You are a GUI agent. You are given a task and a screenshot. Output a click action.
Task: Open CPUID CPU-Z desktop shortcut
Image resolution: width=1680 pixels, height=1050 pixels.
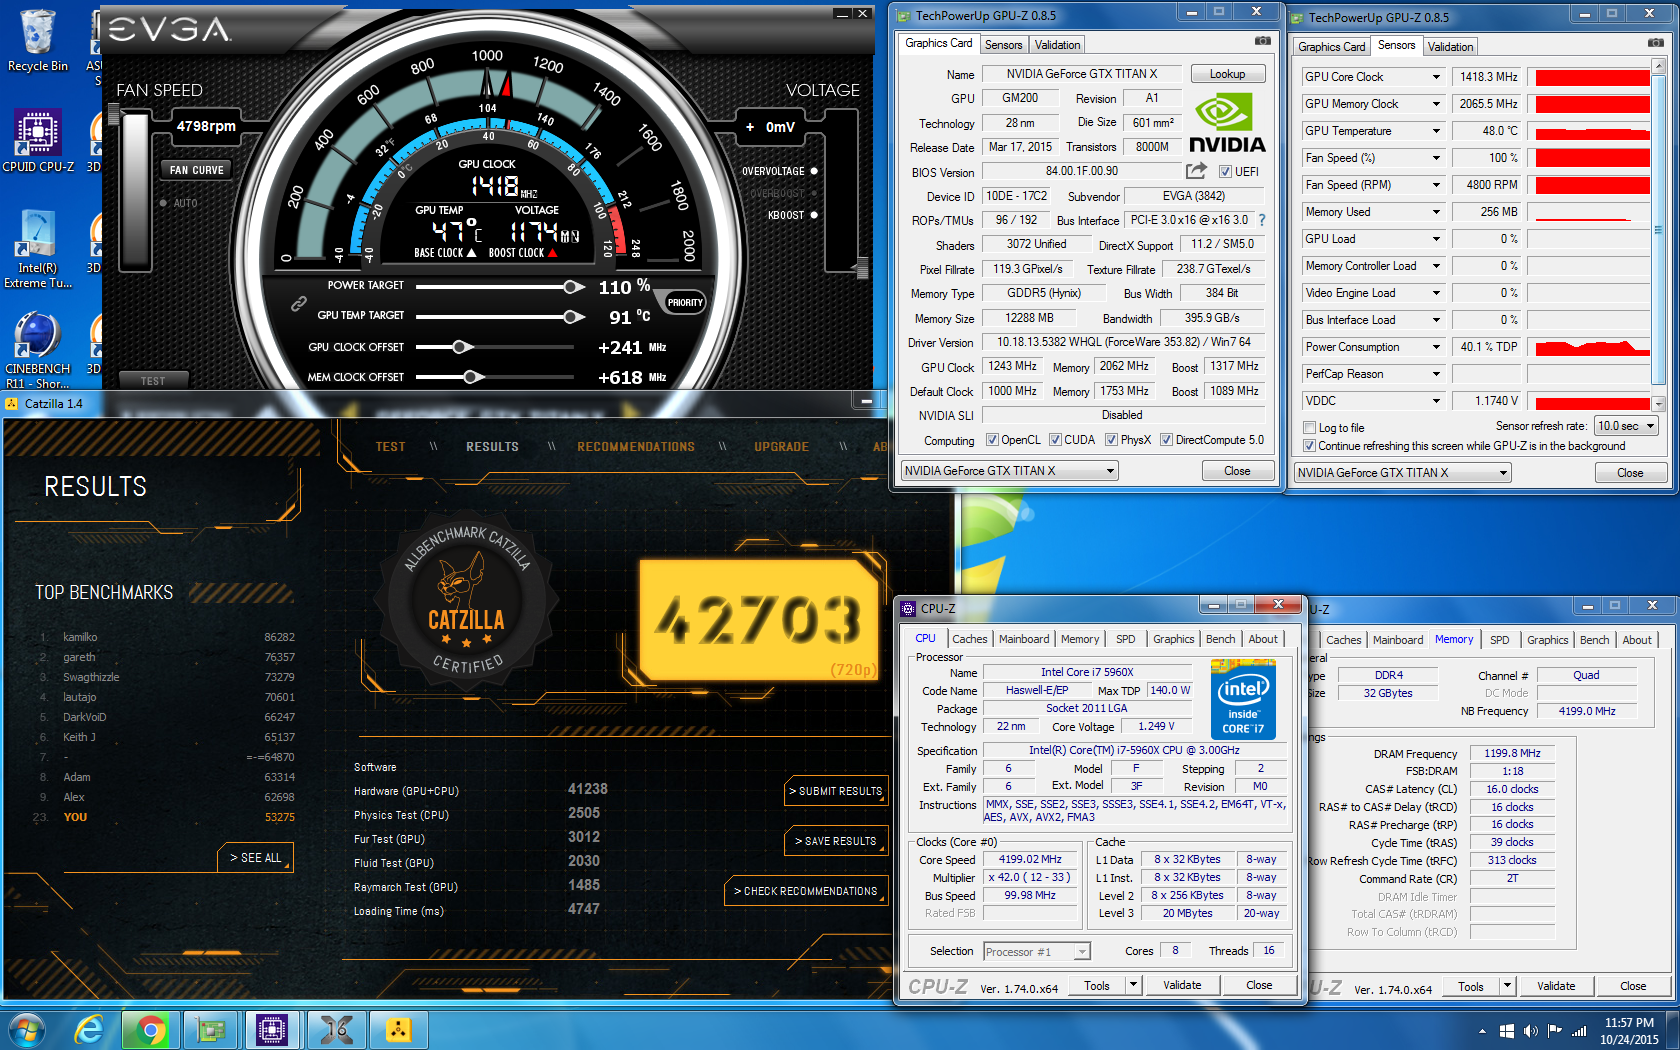(x=38, y=140)
